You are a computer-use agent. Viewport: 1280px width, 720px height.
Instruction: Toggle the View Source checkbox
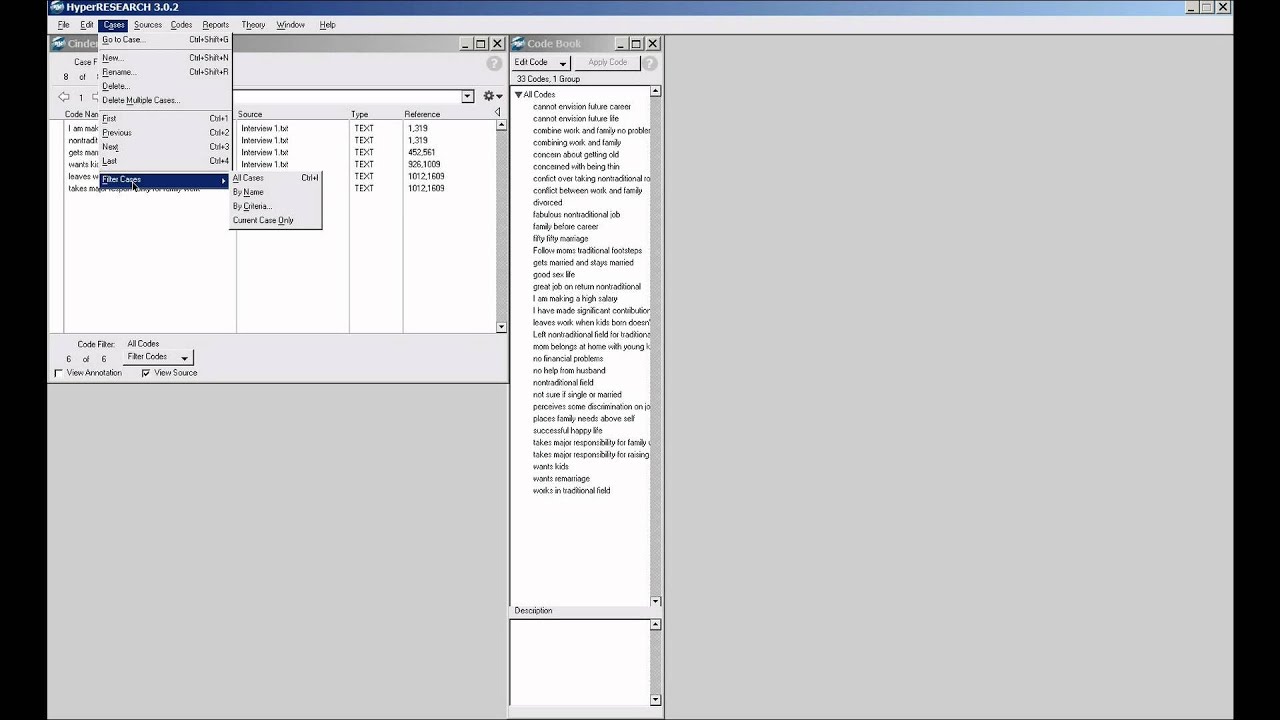pos(146,373)
